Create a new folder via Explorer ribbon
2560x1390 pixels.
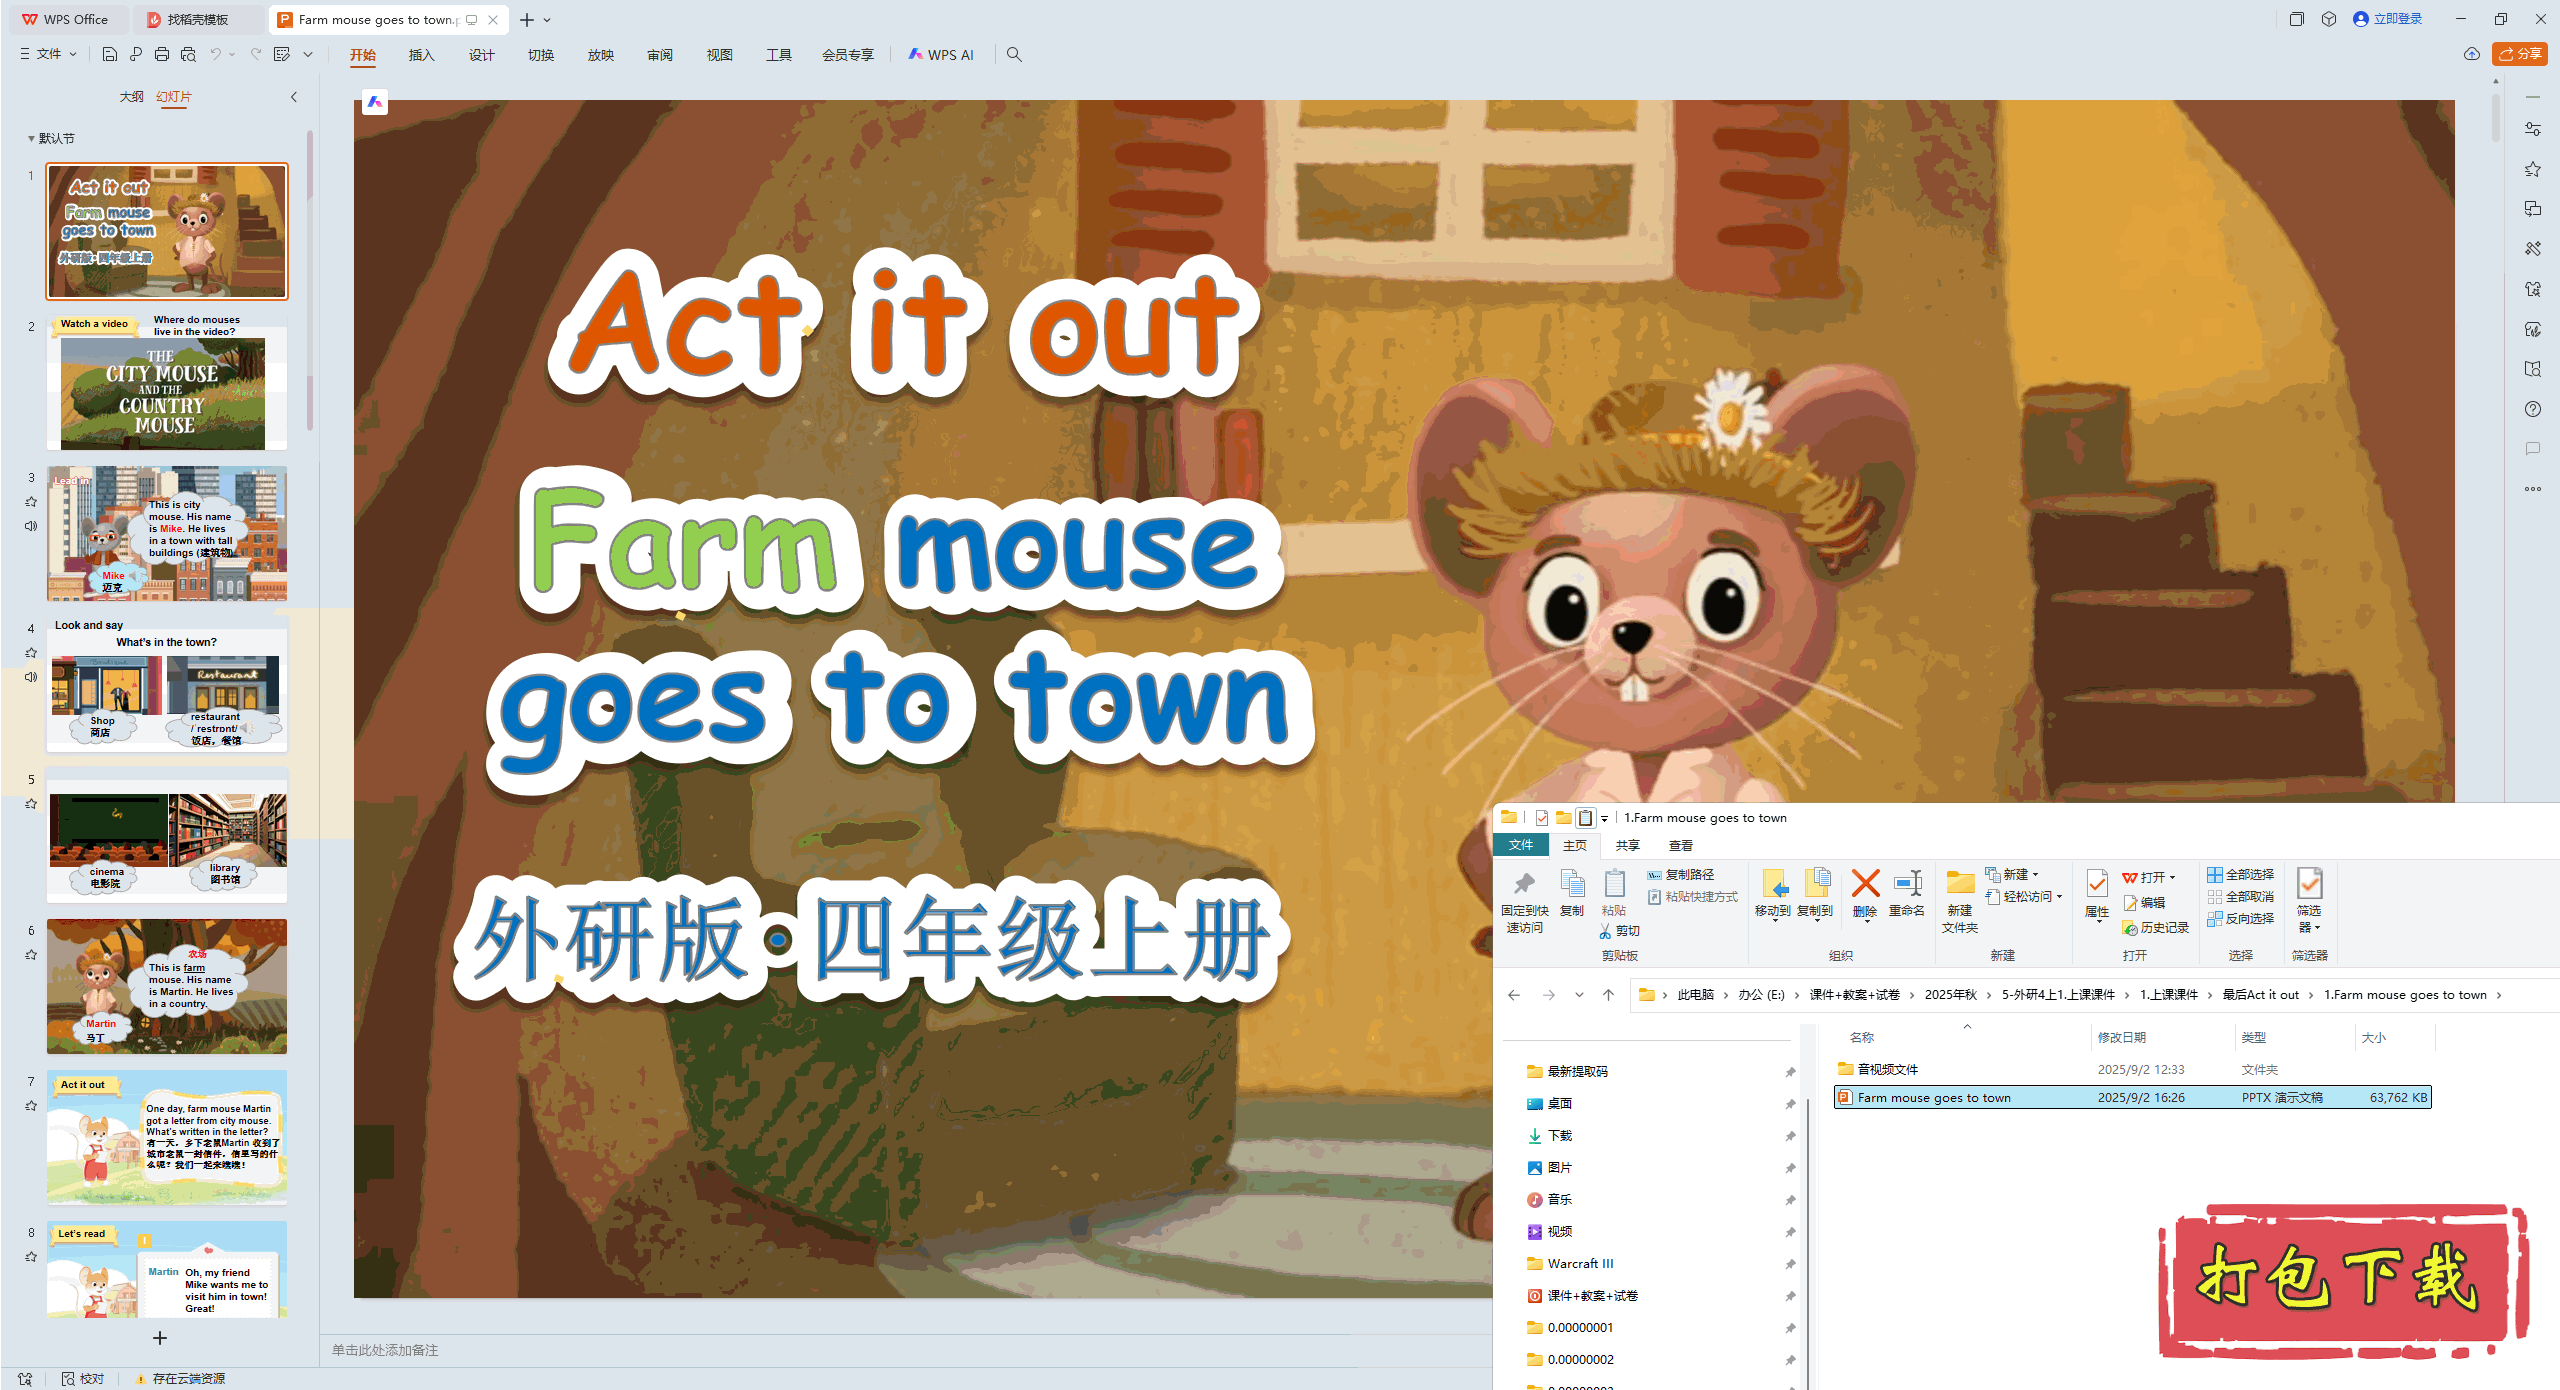1959,895
